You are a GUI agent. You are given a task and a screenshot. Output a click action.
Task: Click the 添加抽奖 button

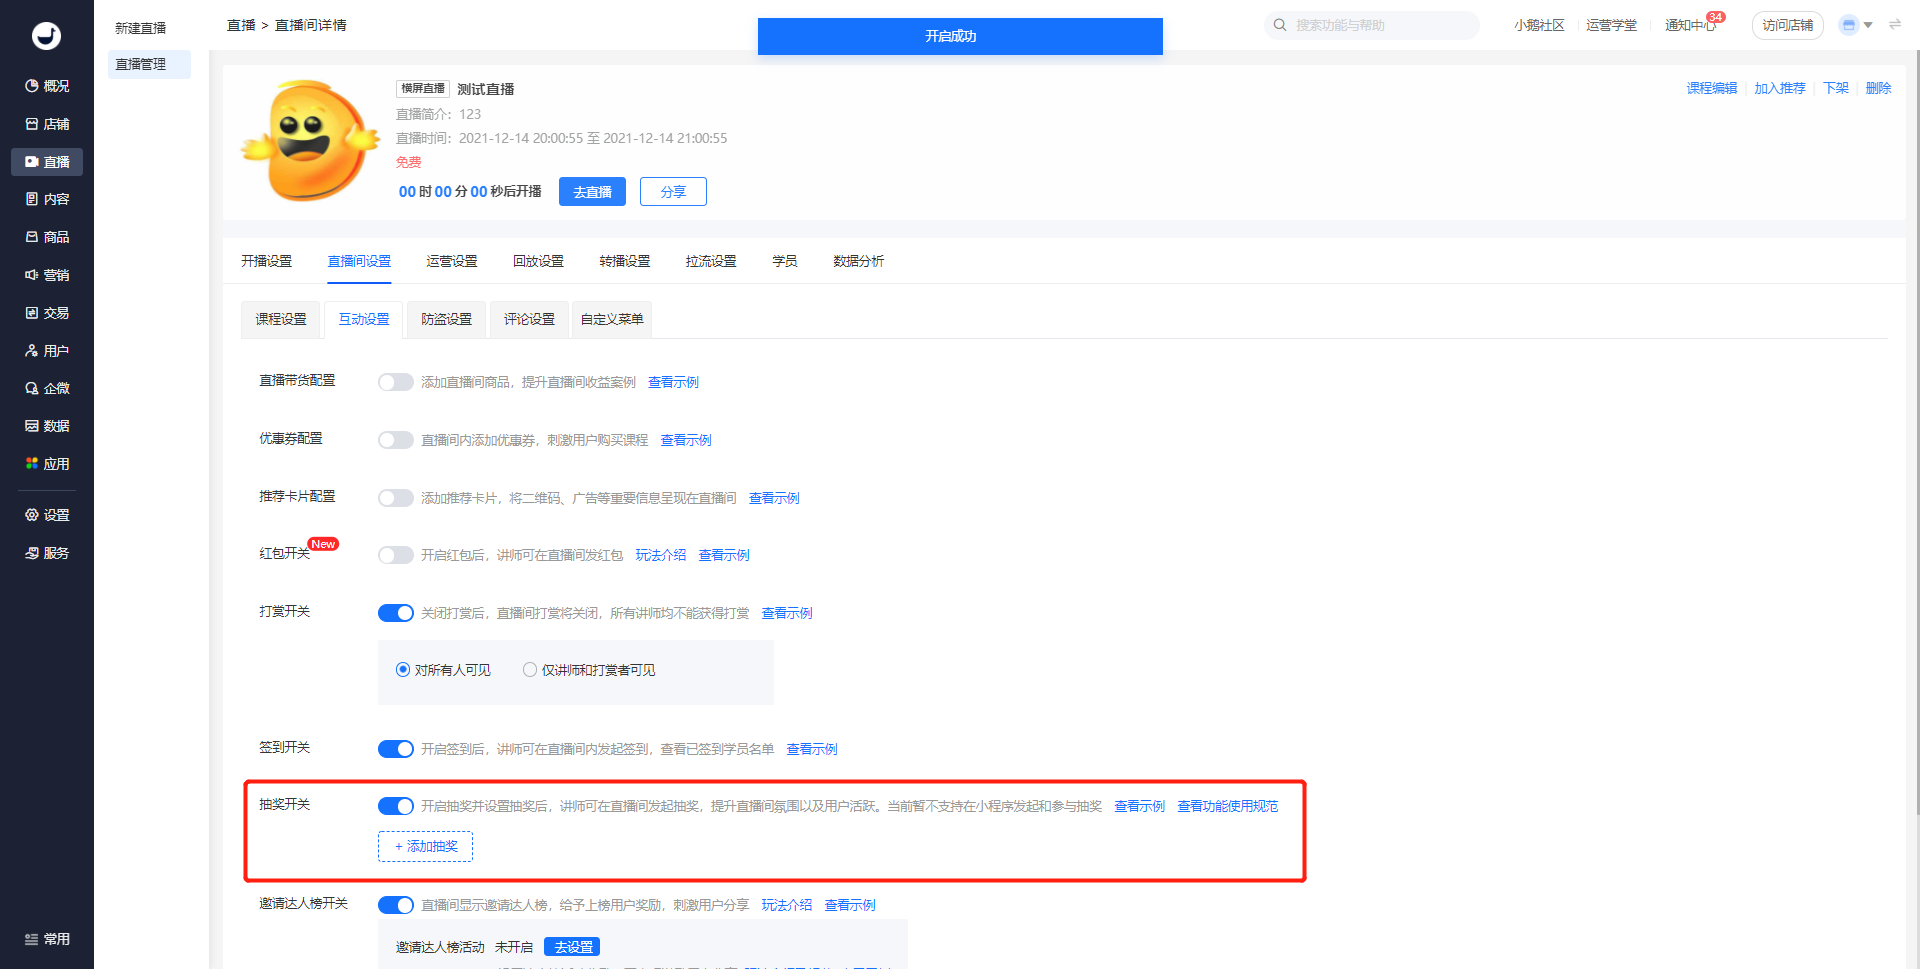click(x=425, y=846)
